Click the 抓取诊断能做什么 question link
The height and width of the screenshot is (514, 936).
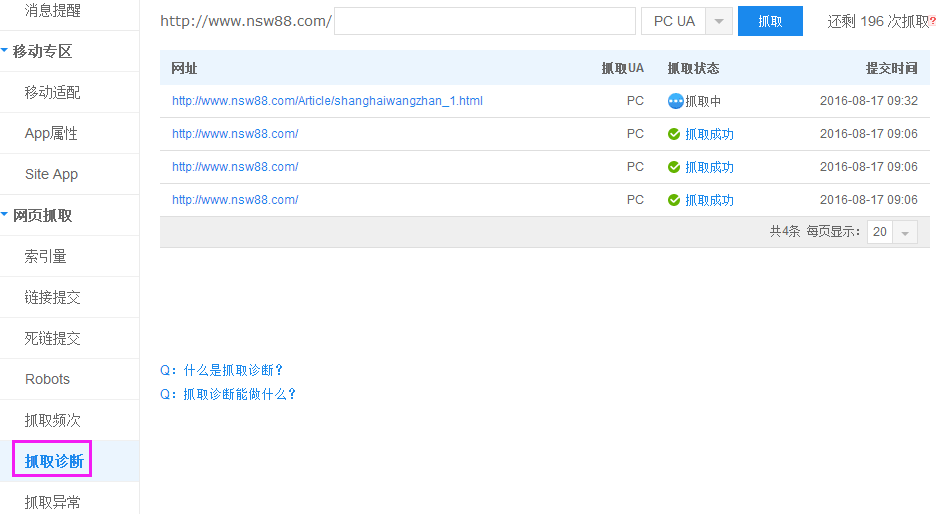point(228,394)
